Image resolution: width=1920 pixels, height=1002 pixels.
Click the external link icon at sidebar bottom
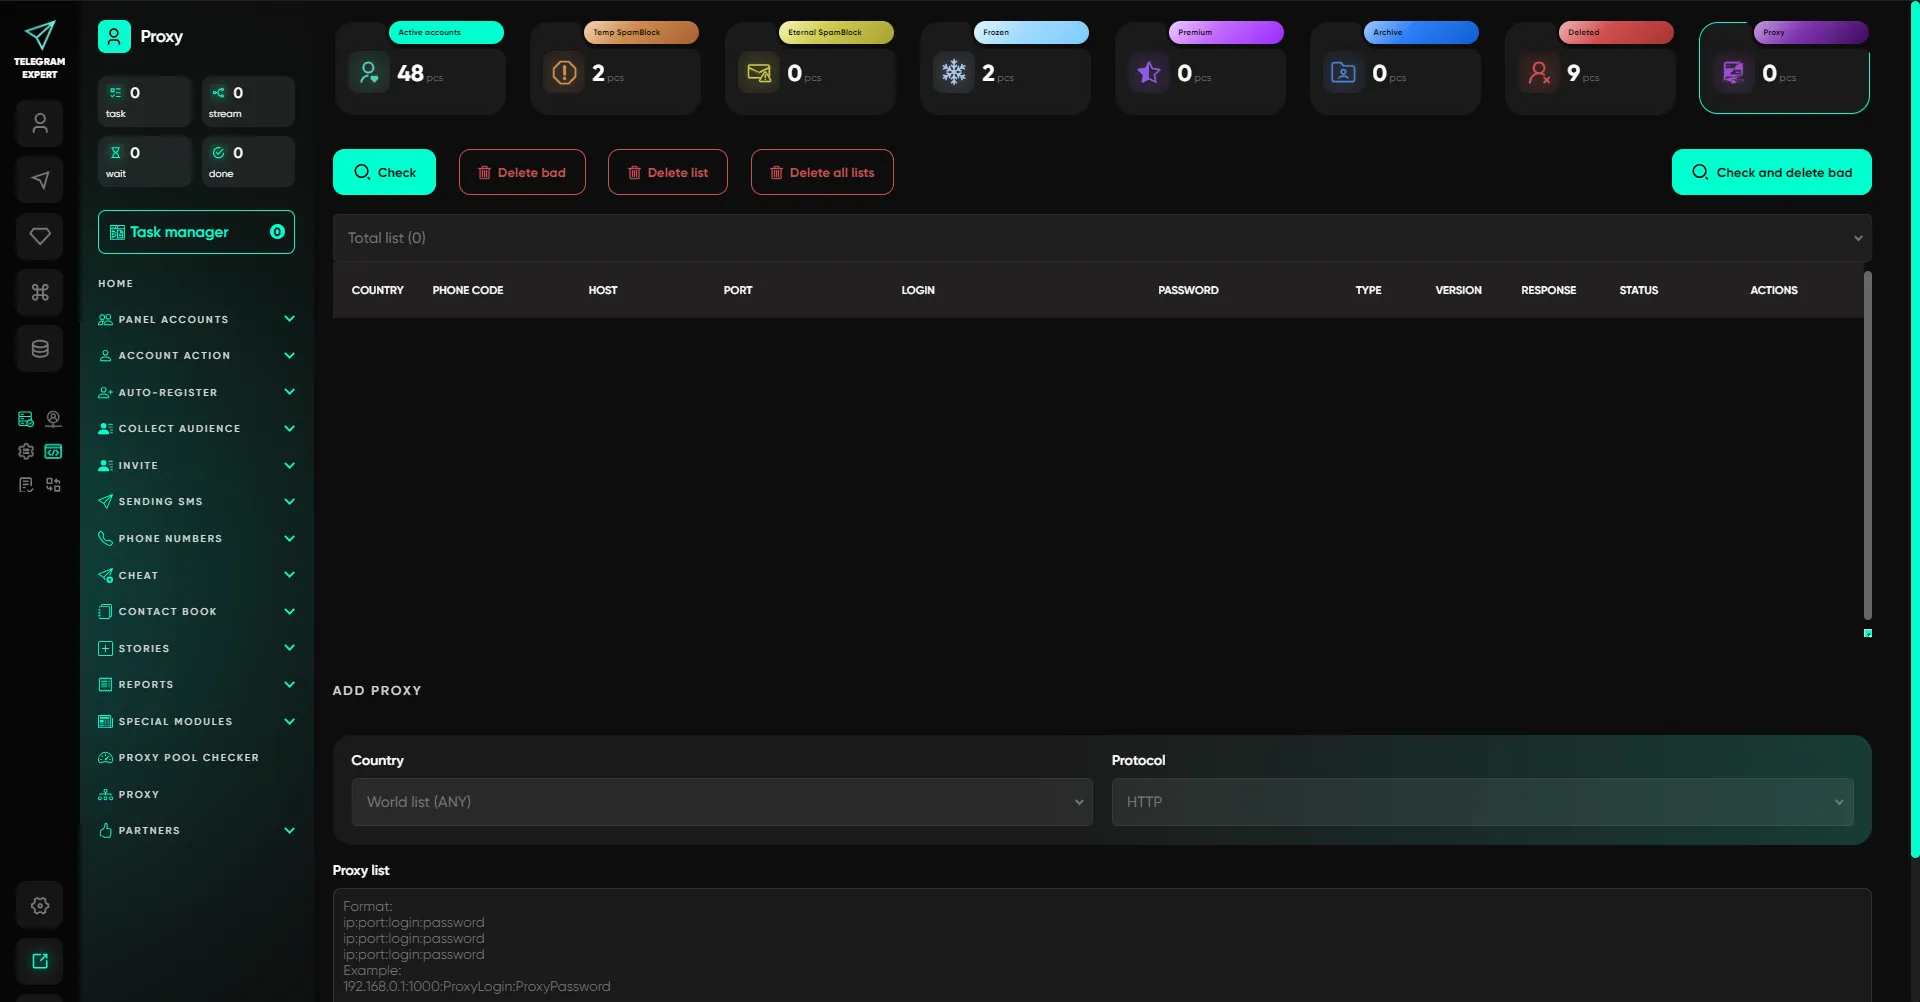coord(40,961)
